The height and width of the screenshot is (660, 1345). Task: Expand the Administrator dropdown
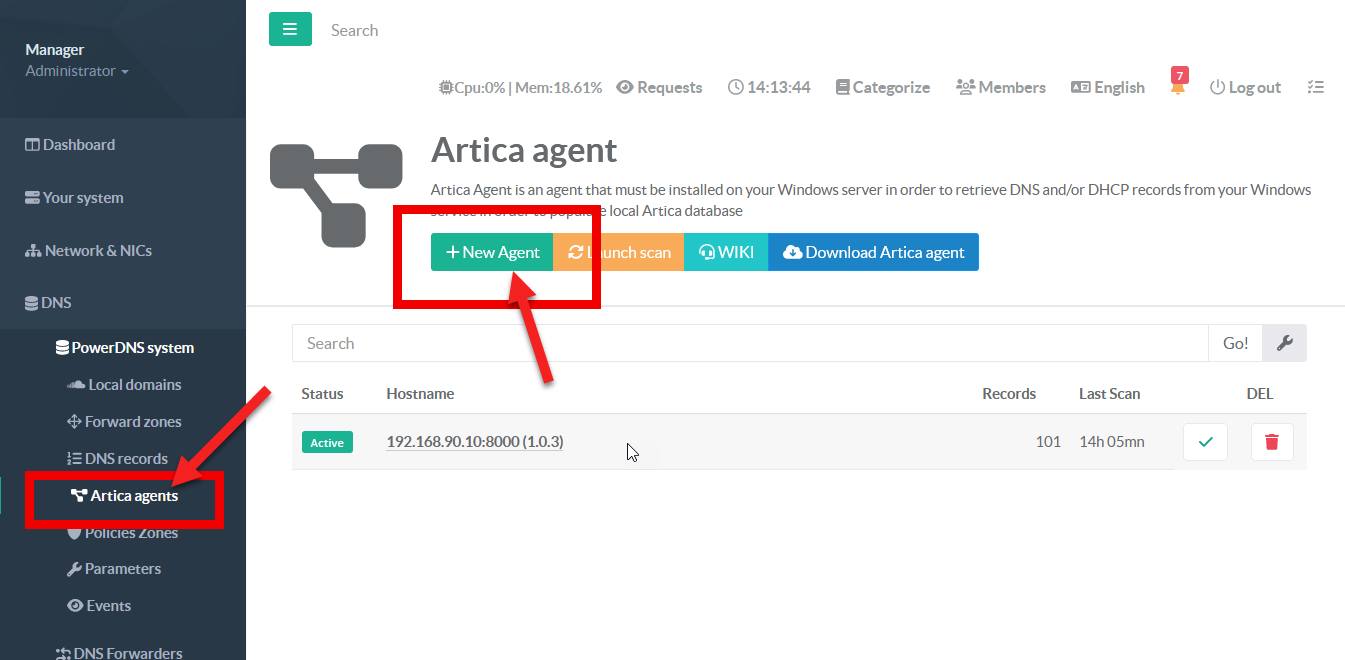point(77,71)
